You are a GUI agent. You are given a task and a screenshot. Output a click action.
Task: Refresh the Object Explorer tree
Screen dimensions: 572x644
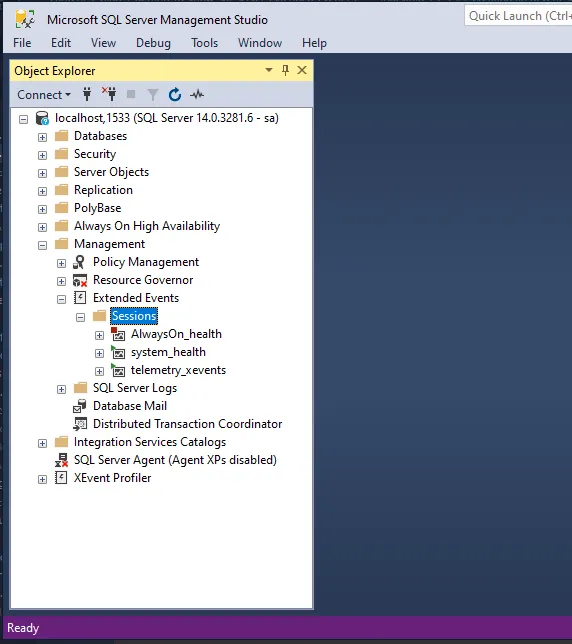[175, 94]
